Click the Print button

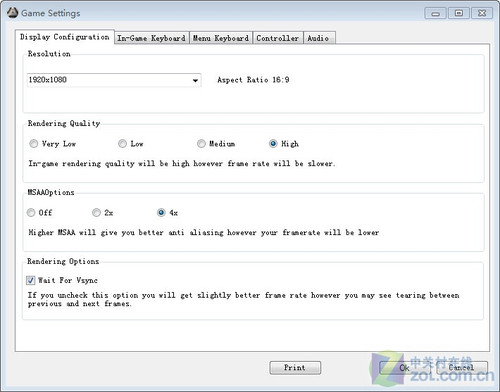[x=295, y=368]
